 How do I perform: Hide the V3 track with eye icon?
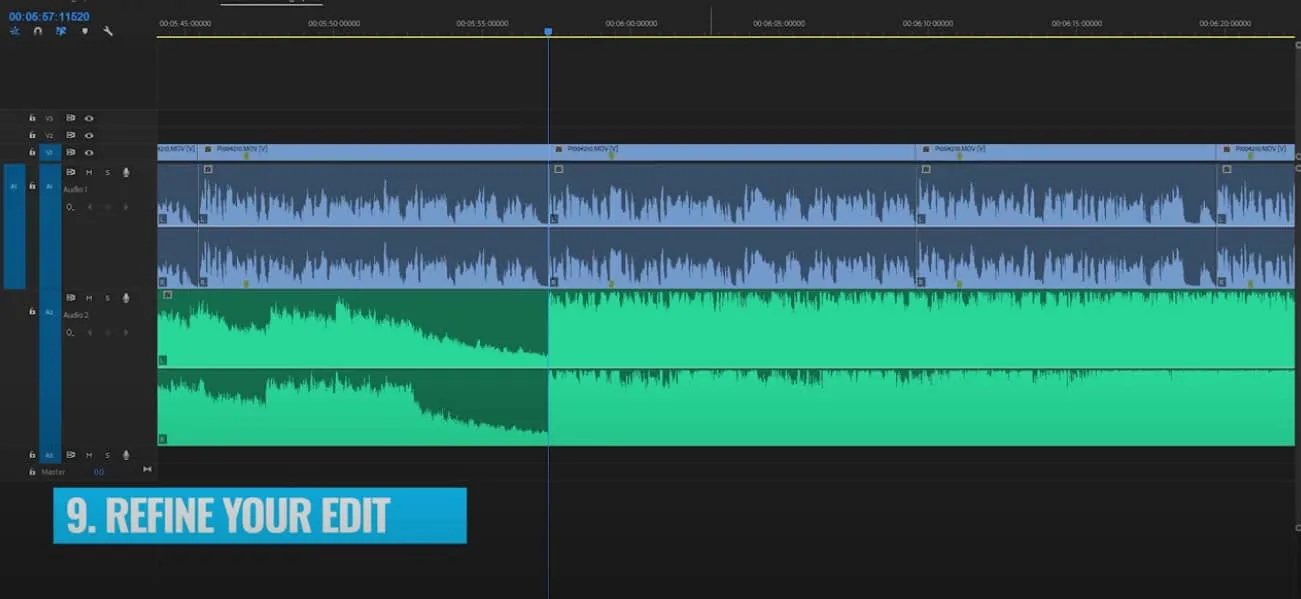89,118
